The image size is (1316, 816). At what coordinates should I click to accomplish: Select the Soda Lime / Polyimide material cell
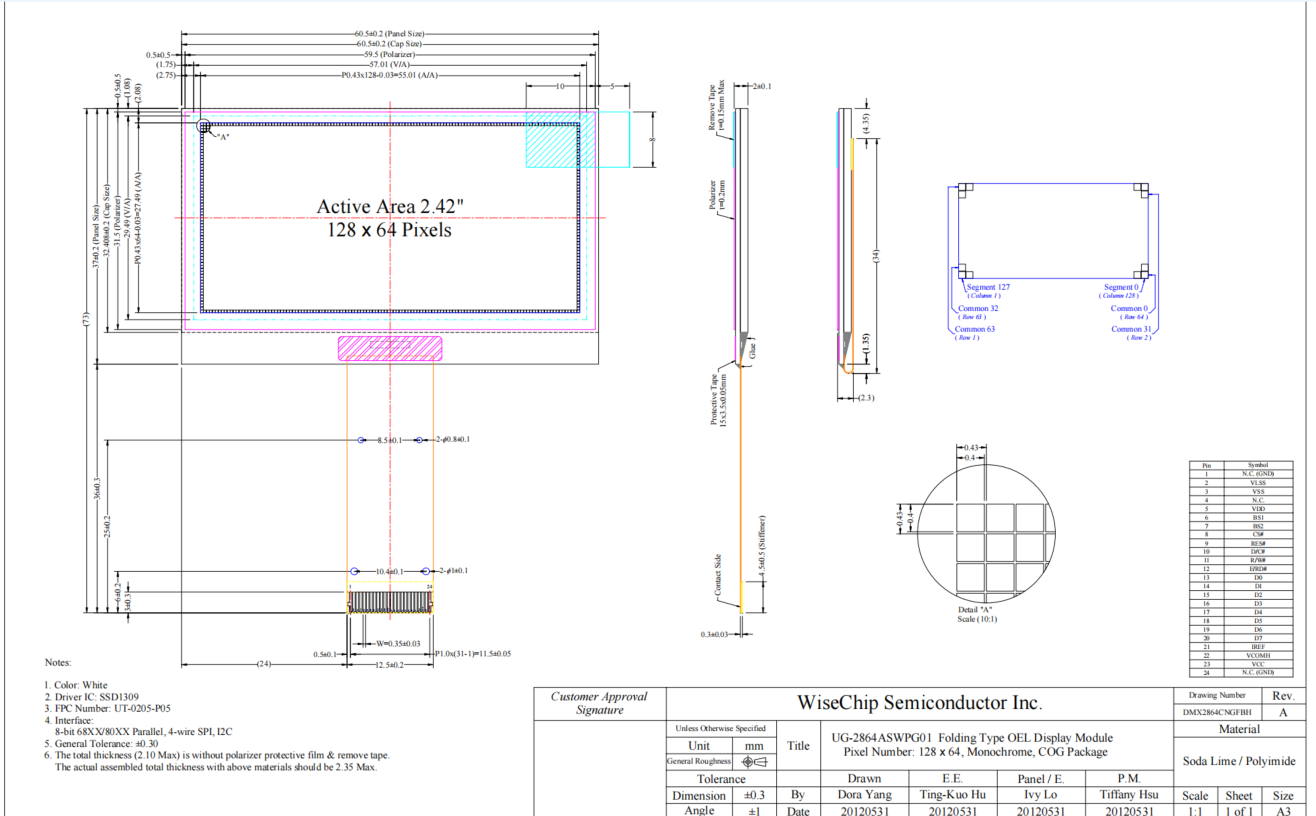pyautogui.click(x=1238, y=761)
